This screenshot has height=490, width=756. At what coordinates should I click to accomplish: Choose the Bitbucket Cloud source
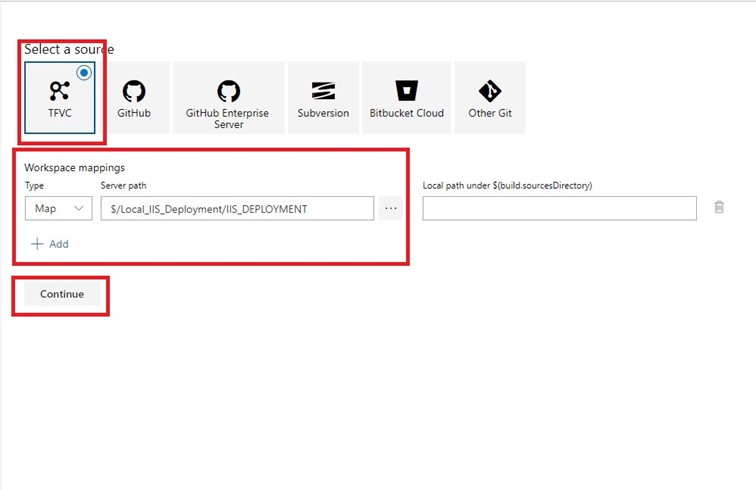click(406, 98)
